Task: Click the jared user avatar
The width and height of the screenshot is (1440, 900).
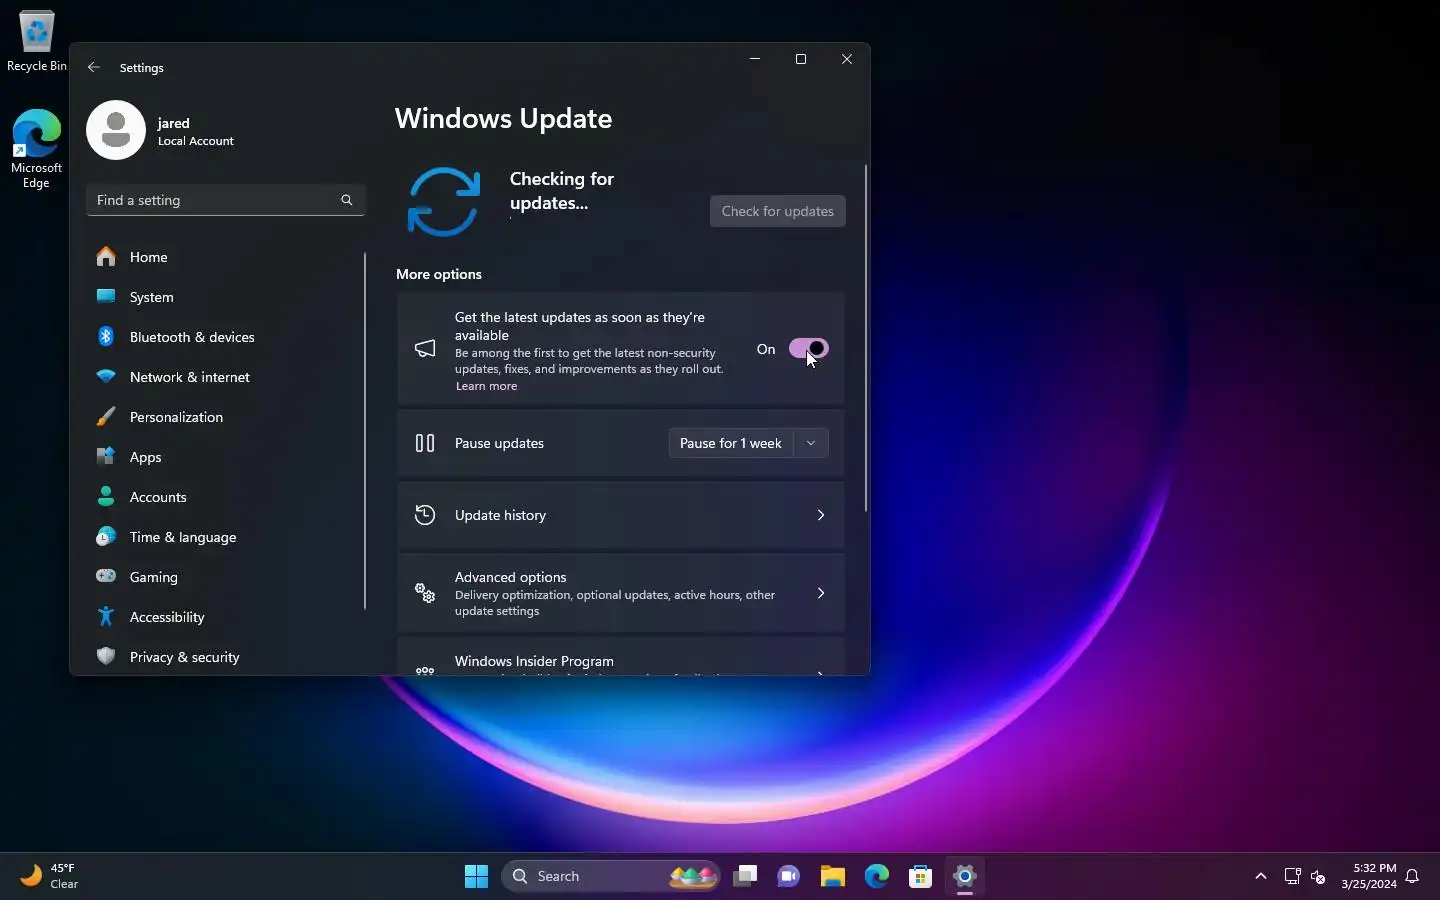Action: (116, 130)
